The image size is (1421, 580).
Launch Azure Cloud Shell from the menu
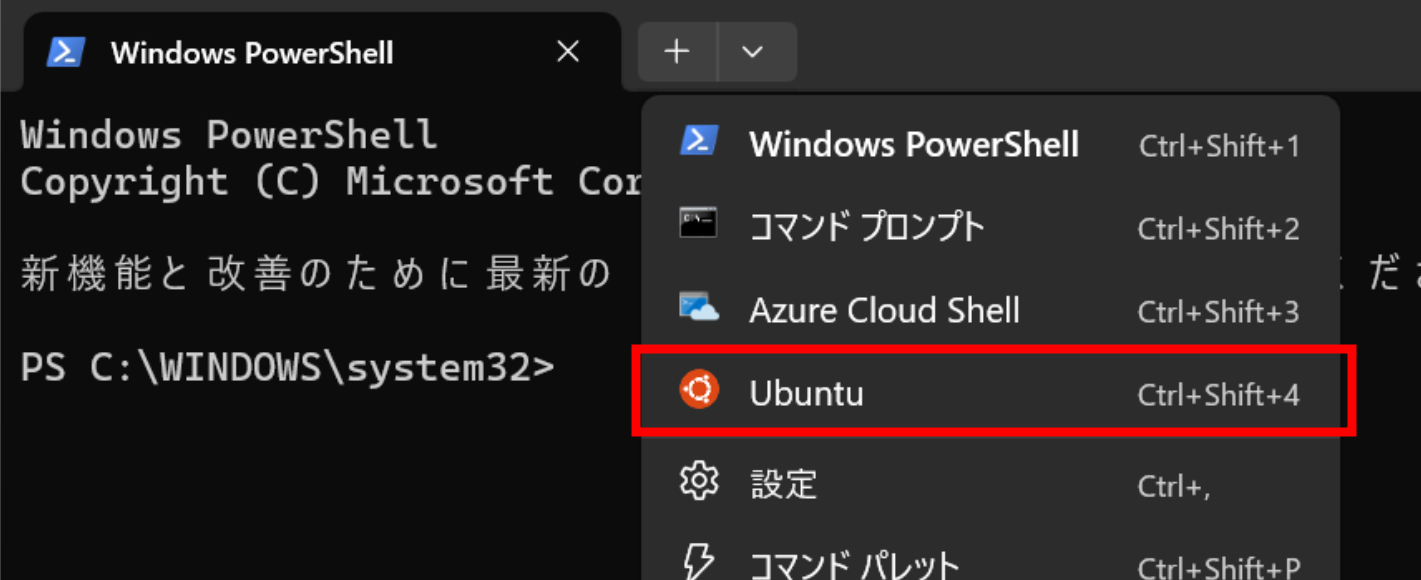(x=991, y=311)
